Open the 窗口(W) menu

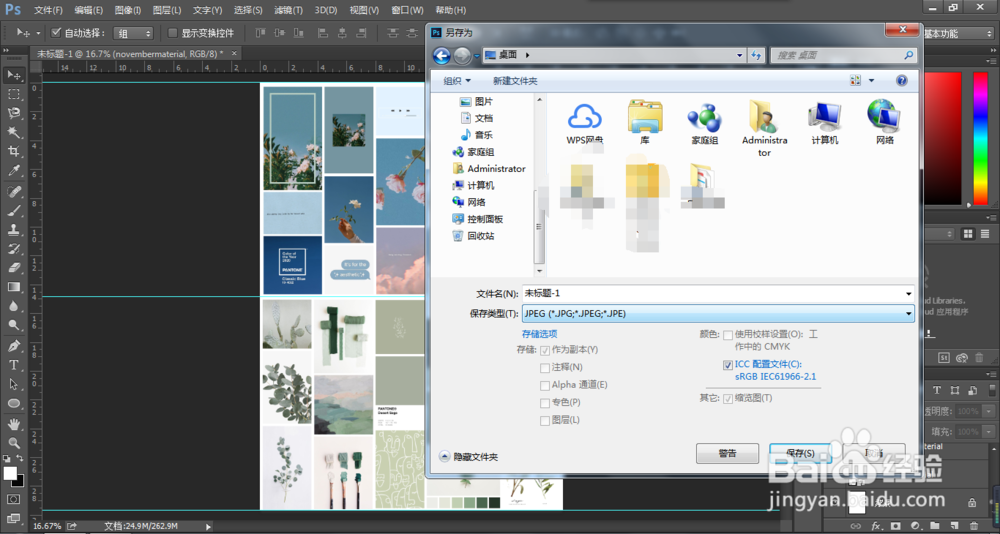click(x=407, y=10)
